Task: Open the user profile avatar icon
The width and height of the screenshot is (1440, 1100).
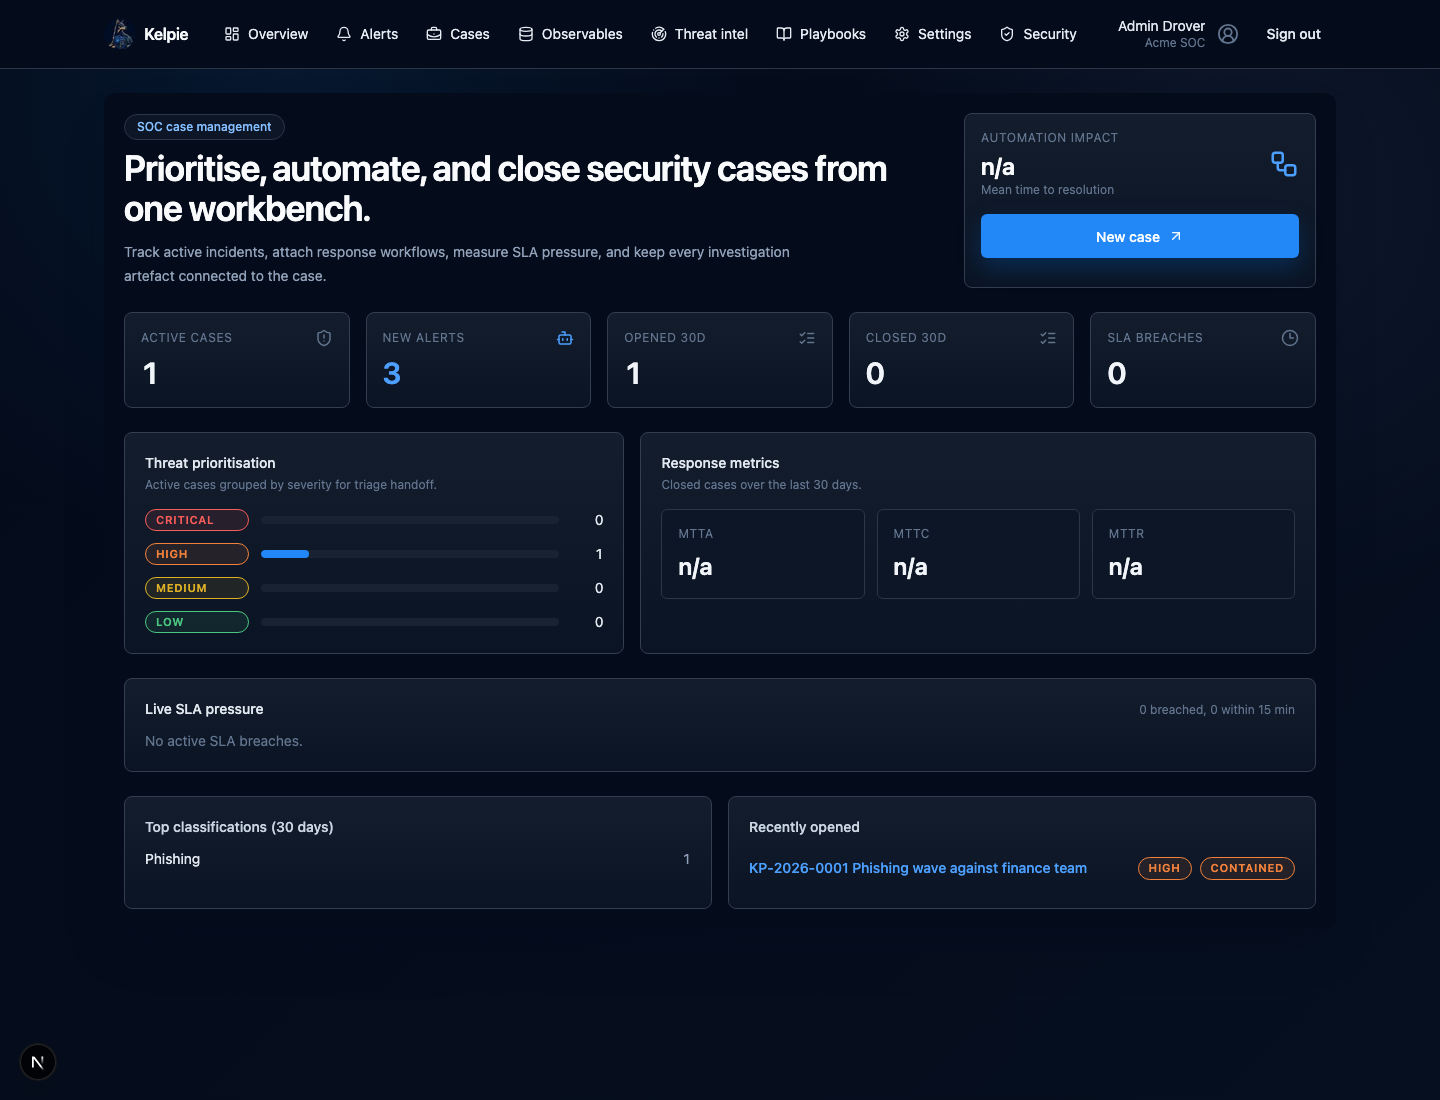Action: [1228, 34]
